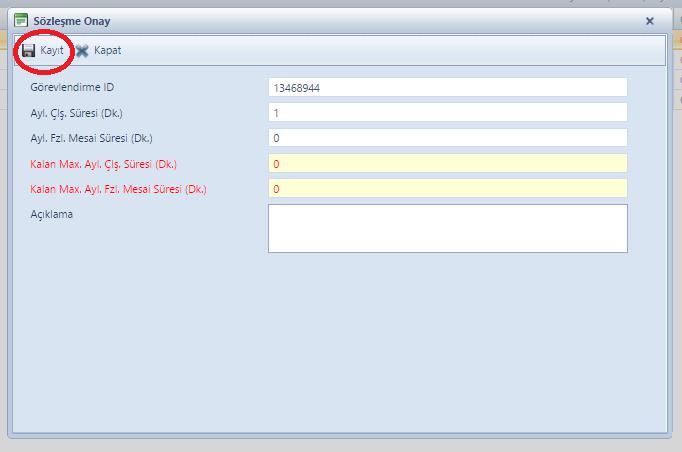This screenshot has height=452, width=682.
Task: Click Kalan Max. Ayl. Çlş. Süresi yellow field
Action: coord(447,163)
